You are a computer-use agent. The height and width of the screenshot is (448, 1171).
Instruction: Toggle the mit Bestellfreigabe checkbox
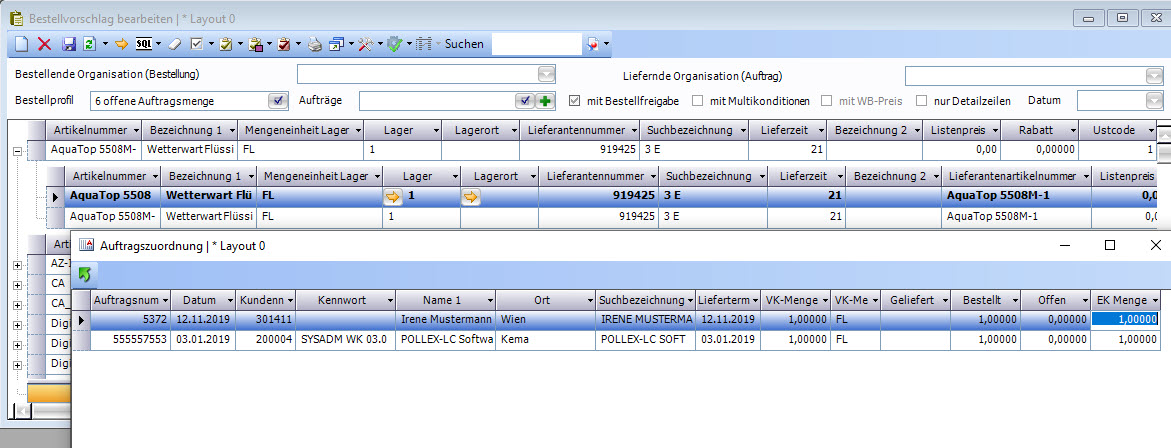point(574,100)
